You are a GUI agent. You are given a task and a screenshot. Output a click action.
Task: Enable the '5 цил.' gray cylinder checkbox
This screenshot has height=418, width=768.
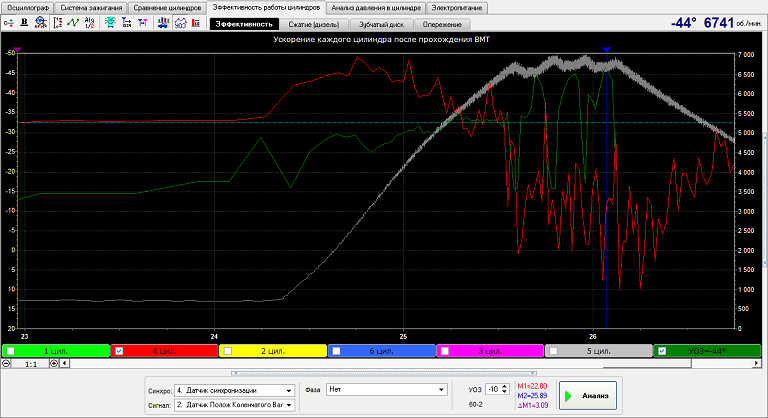(x=553, y=351)
